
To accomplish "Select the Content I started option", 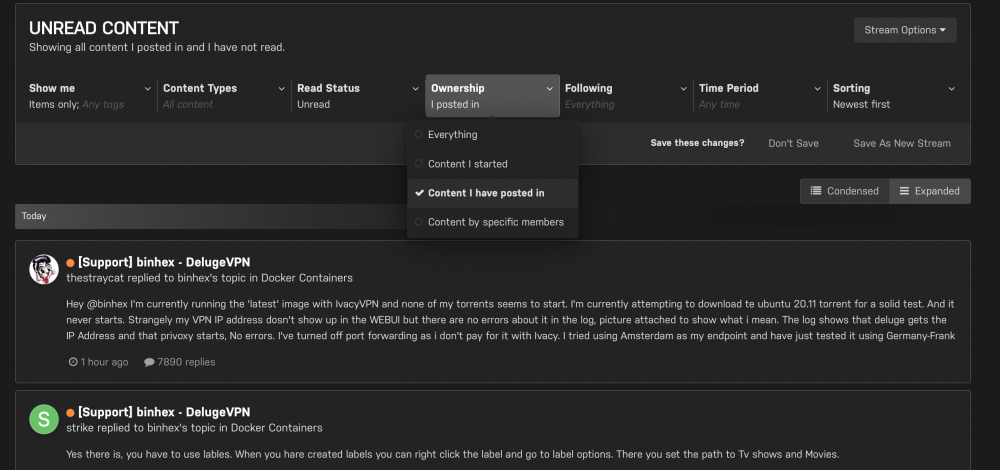I will (x=493, y=164).
